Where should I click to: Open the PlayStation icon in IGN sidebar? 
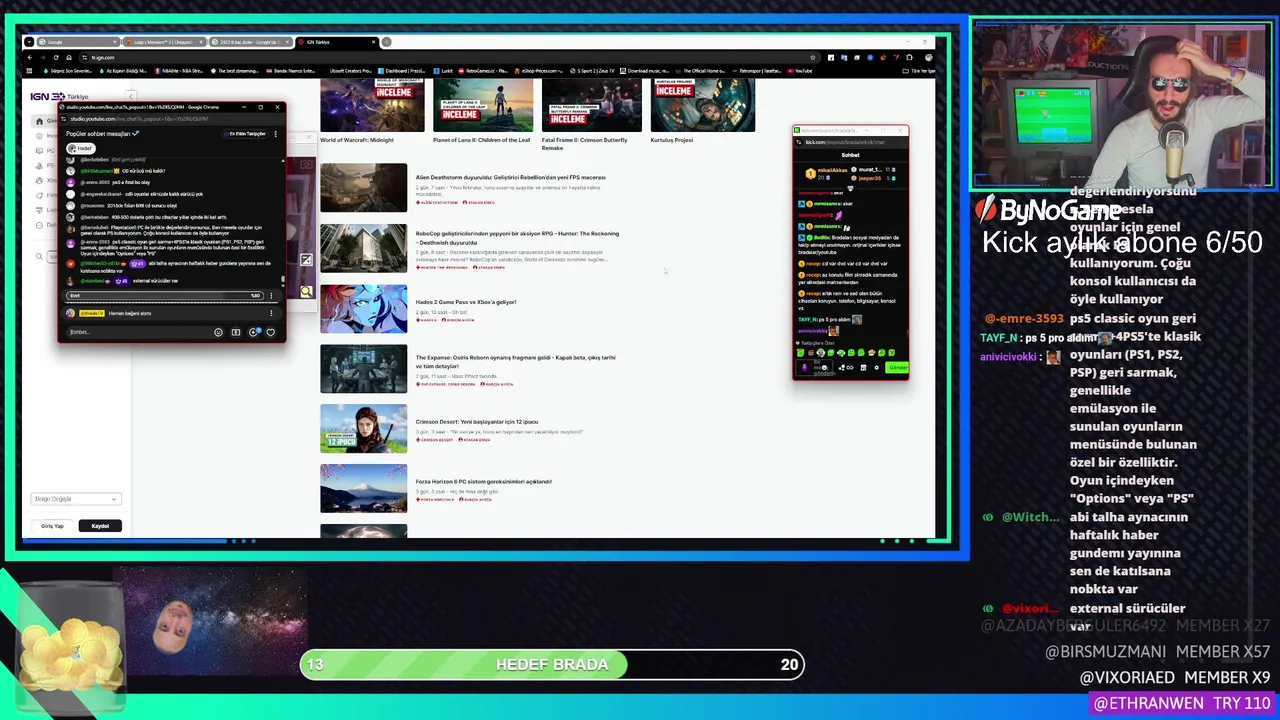pos(39,166)
